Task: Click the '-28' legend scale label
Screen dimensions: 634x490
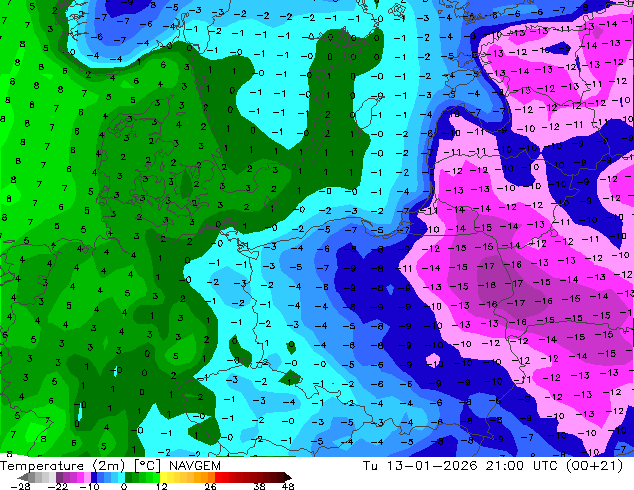Action: click(x=20, y=486)
